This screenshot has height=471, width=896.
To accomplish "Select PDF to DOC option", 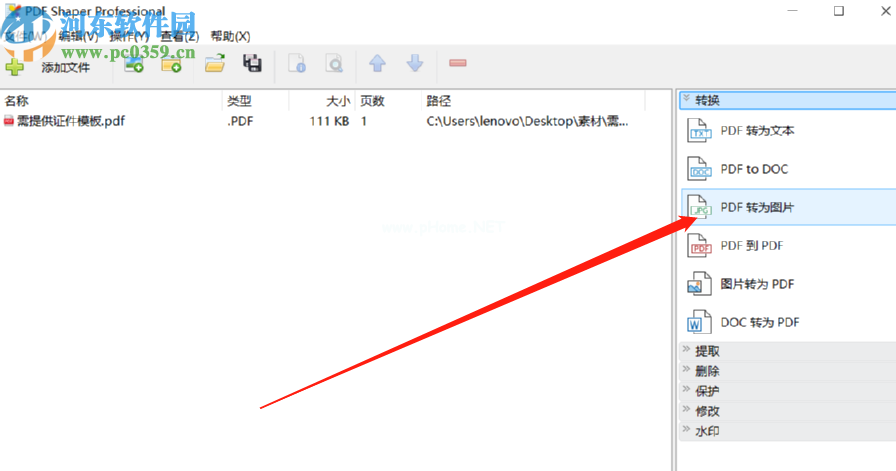I will (754, 169).
